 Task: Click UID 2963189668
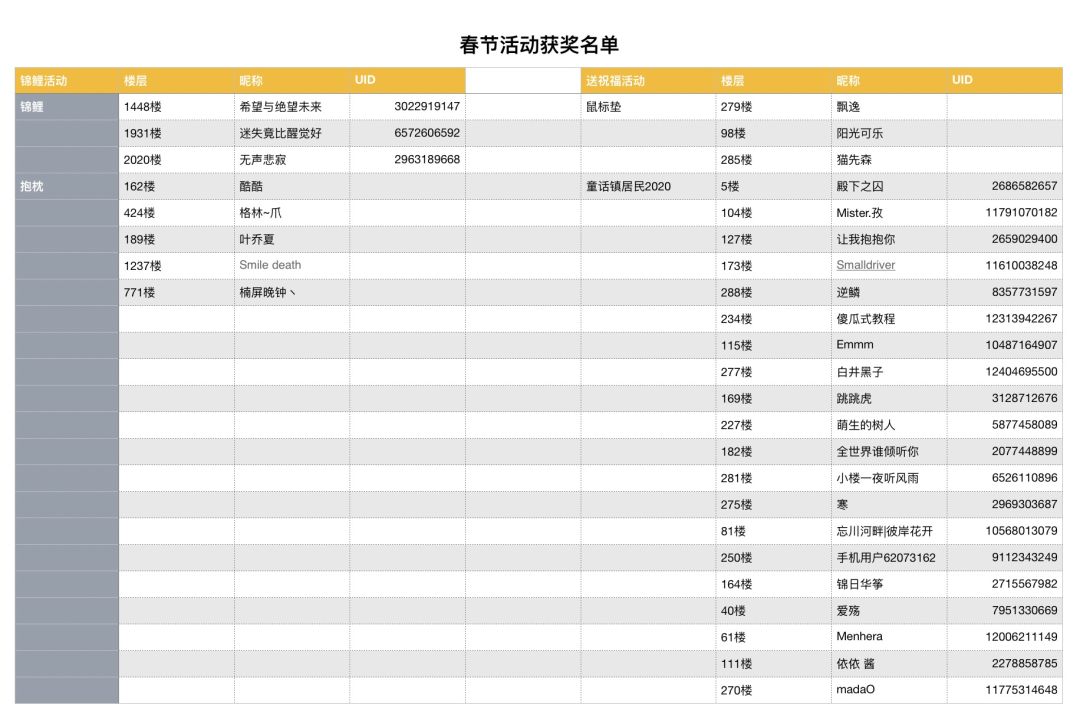[426, 159]
